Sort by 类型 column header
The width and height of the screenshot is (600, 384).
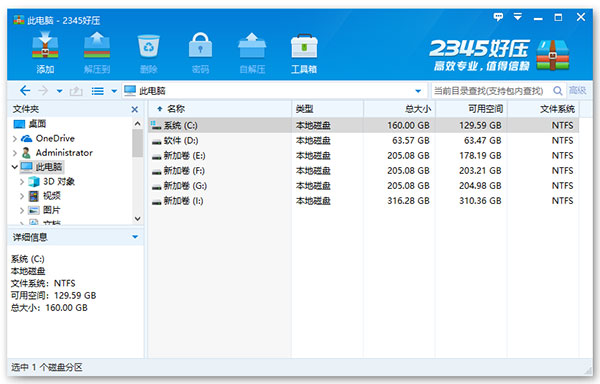[327, 109]
